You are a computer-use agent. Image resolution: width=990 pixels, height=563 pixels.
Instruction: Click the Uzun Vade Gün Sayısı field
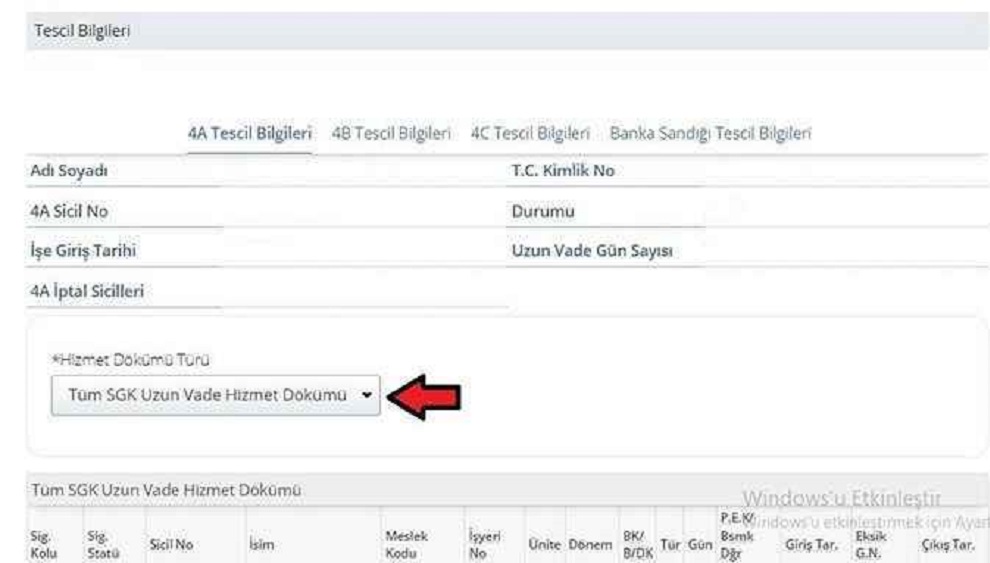pos(589,251)
